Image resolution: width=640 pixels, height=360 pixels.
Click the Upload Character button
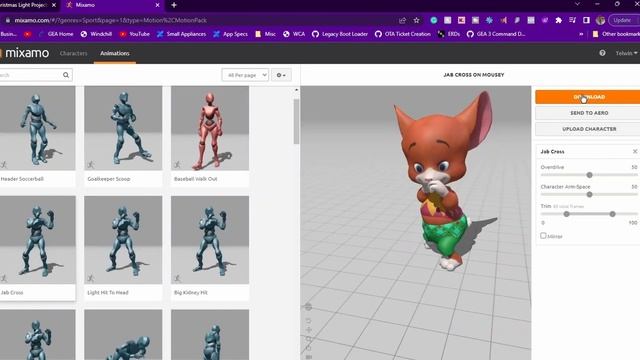(x=588, y=129)
